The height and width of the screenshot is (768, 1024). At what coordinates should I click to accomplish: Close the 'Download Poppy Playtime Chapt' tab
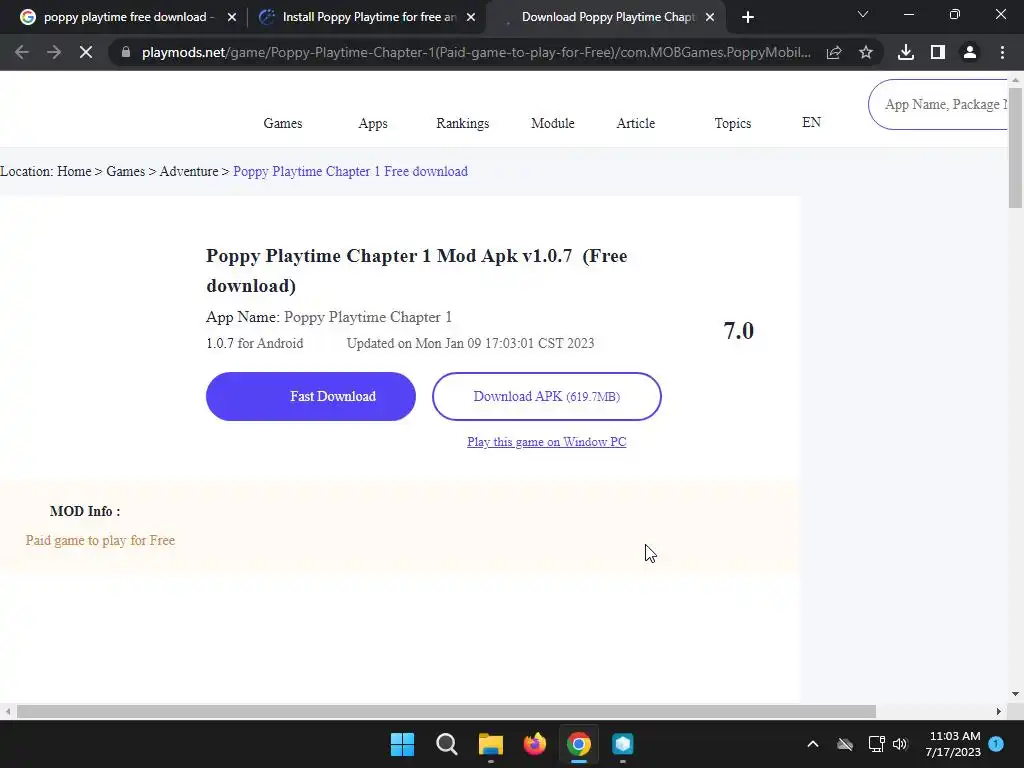pos(710,17)
